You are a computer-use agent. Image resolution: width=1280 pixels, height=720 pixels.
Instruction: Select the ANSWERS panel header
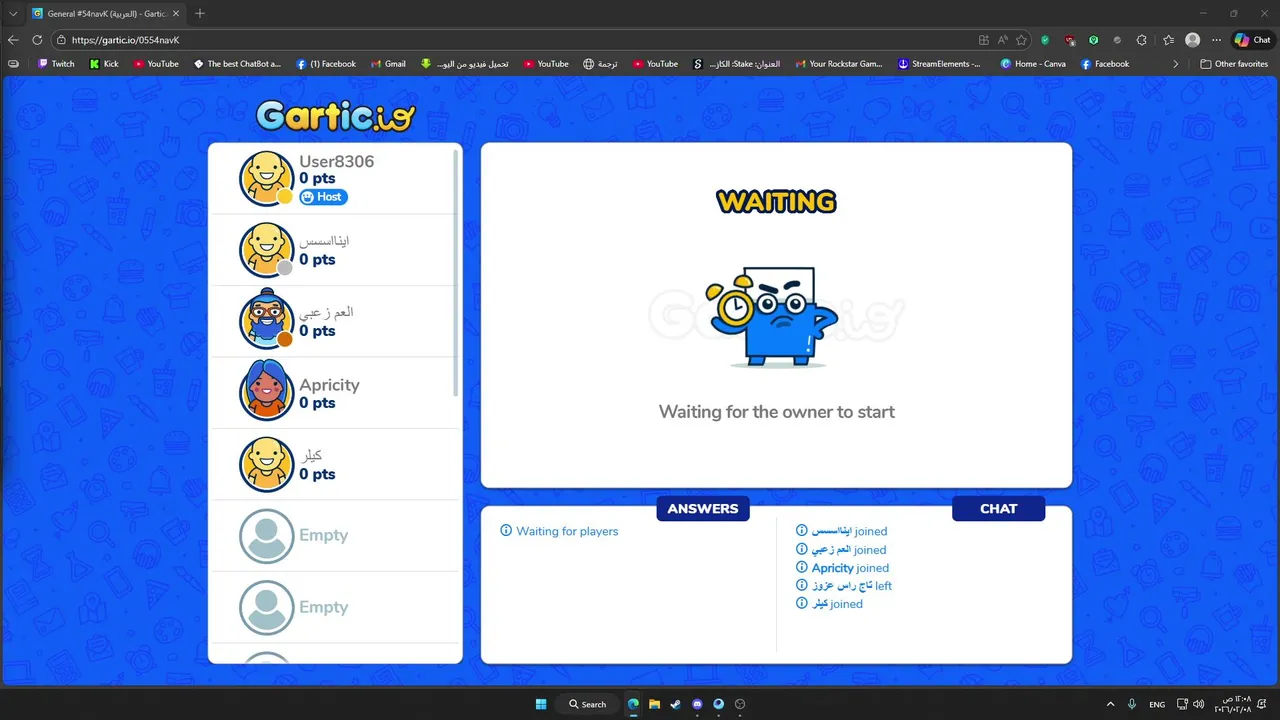(x=703, y=508)
